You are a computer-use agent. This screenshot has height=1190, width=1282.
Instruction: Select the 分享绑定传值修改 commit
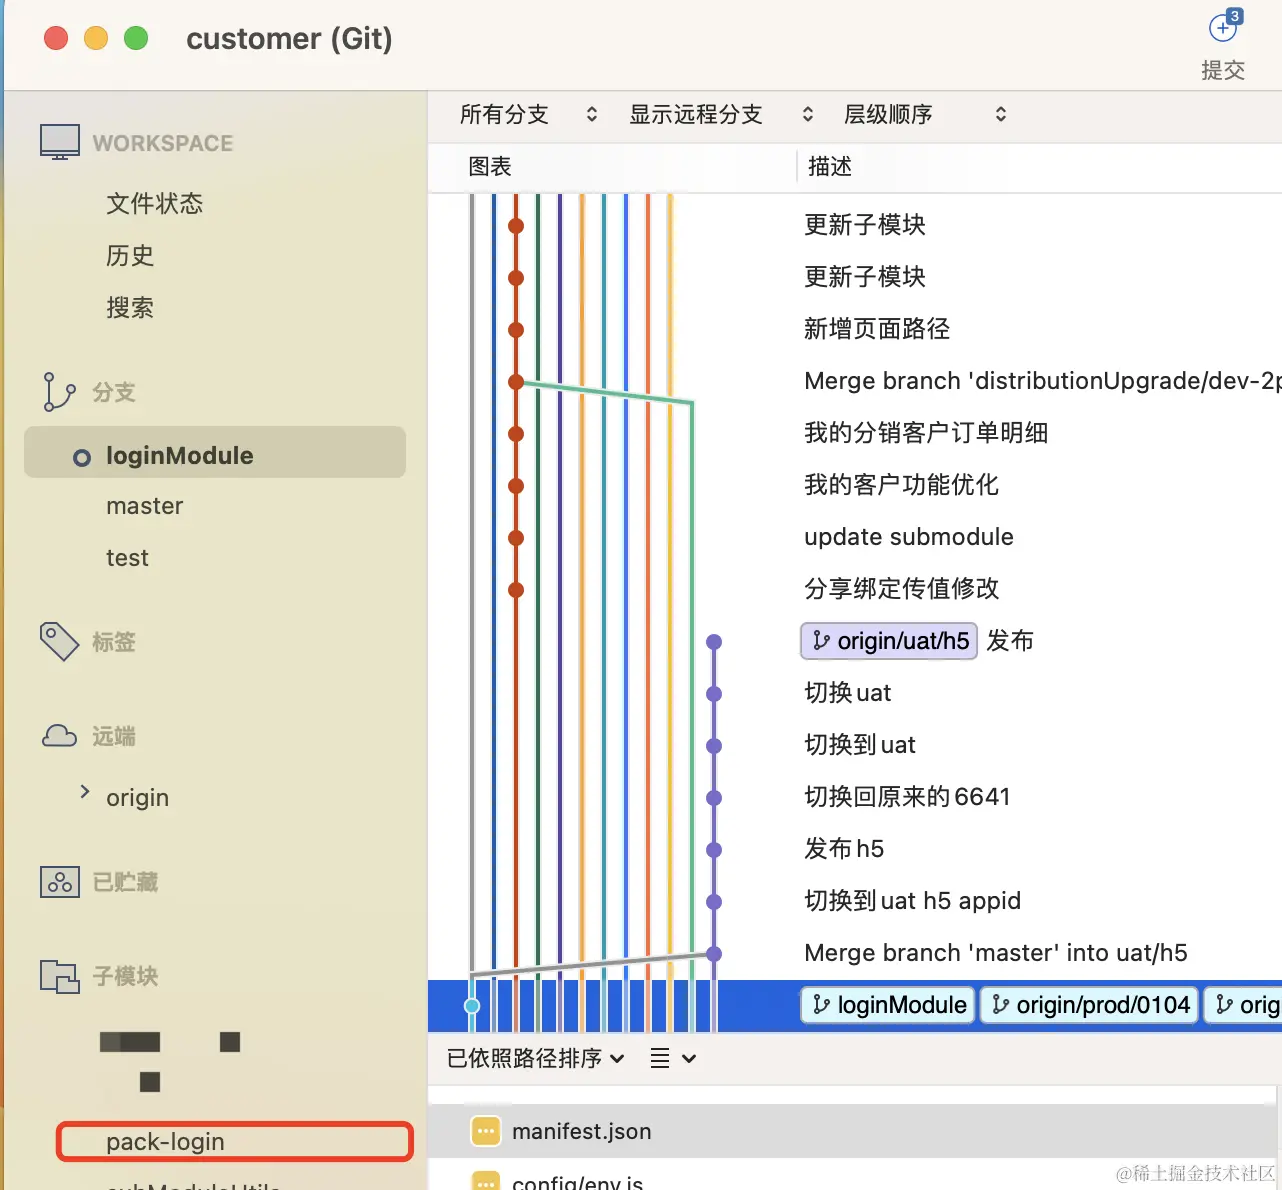(x=901, y=589)
